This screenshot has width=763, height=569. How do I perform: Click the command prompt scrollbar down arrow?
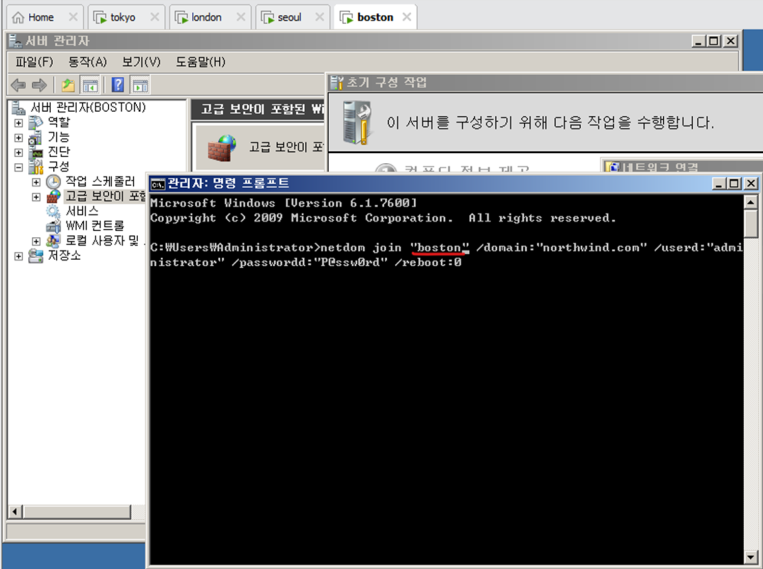pyautogui.click(x=751, y=557)
